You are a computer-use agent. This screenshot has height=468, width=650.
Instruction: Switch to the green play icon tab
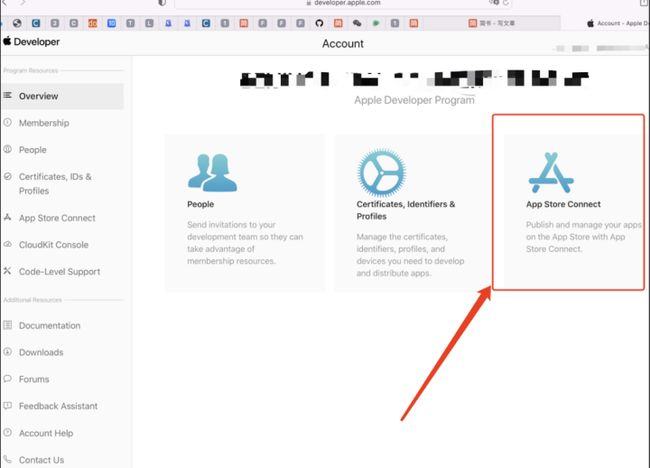(376, 23)
